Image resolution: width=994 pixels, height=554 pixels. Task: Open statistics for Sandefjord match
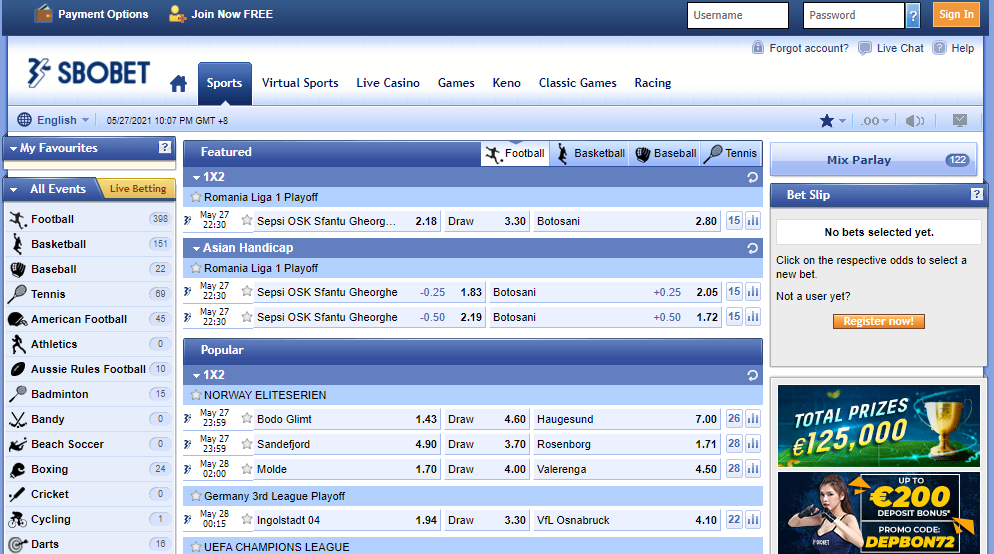(x=752, y=444)
